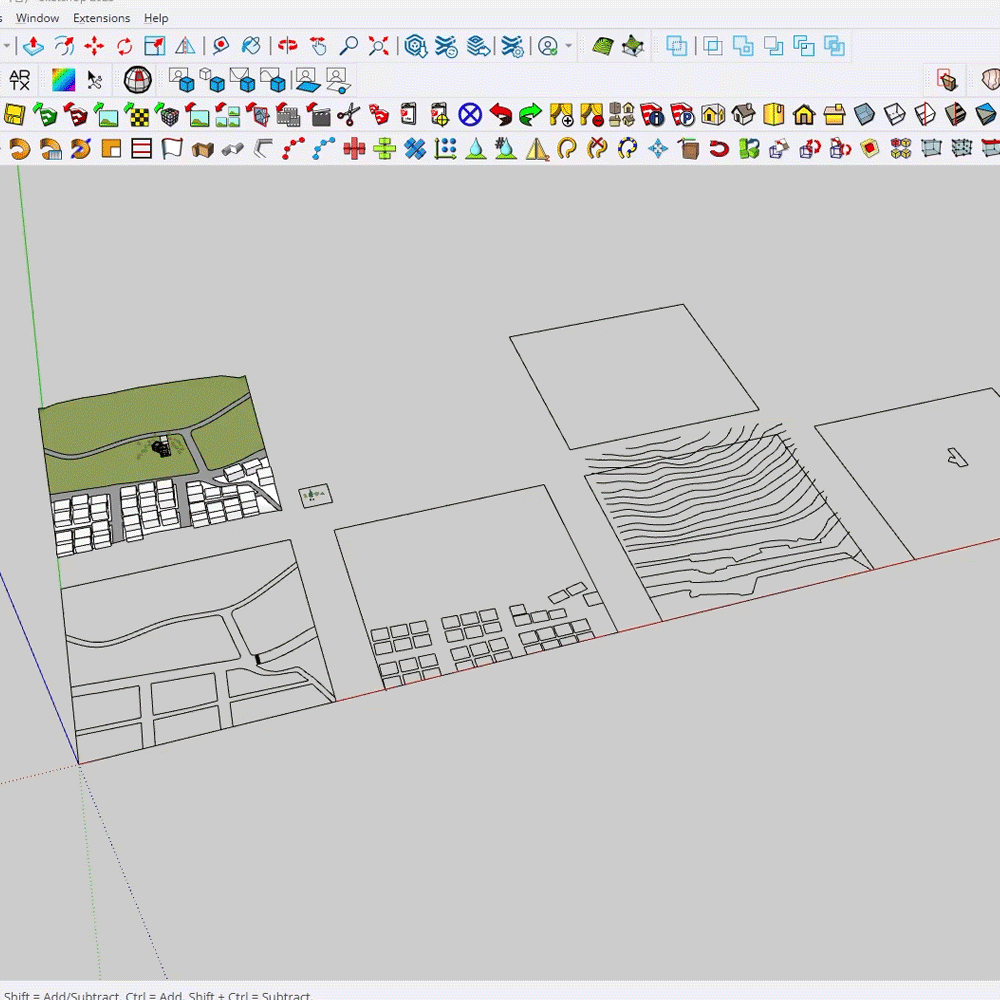Activate the Orbit camera tool

[x=288, y=46]
